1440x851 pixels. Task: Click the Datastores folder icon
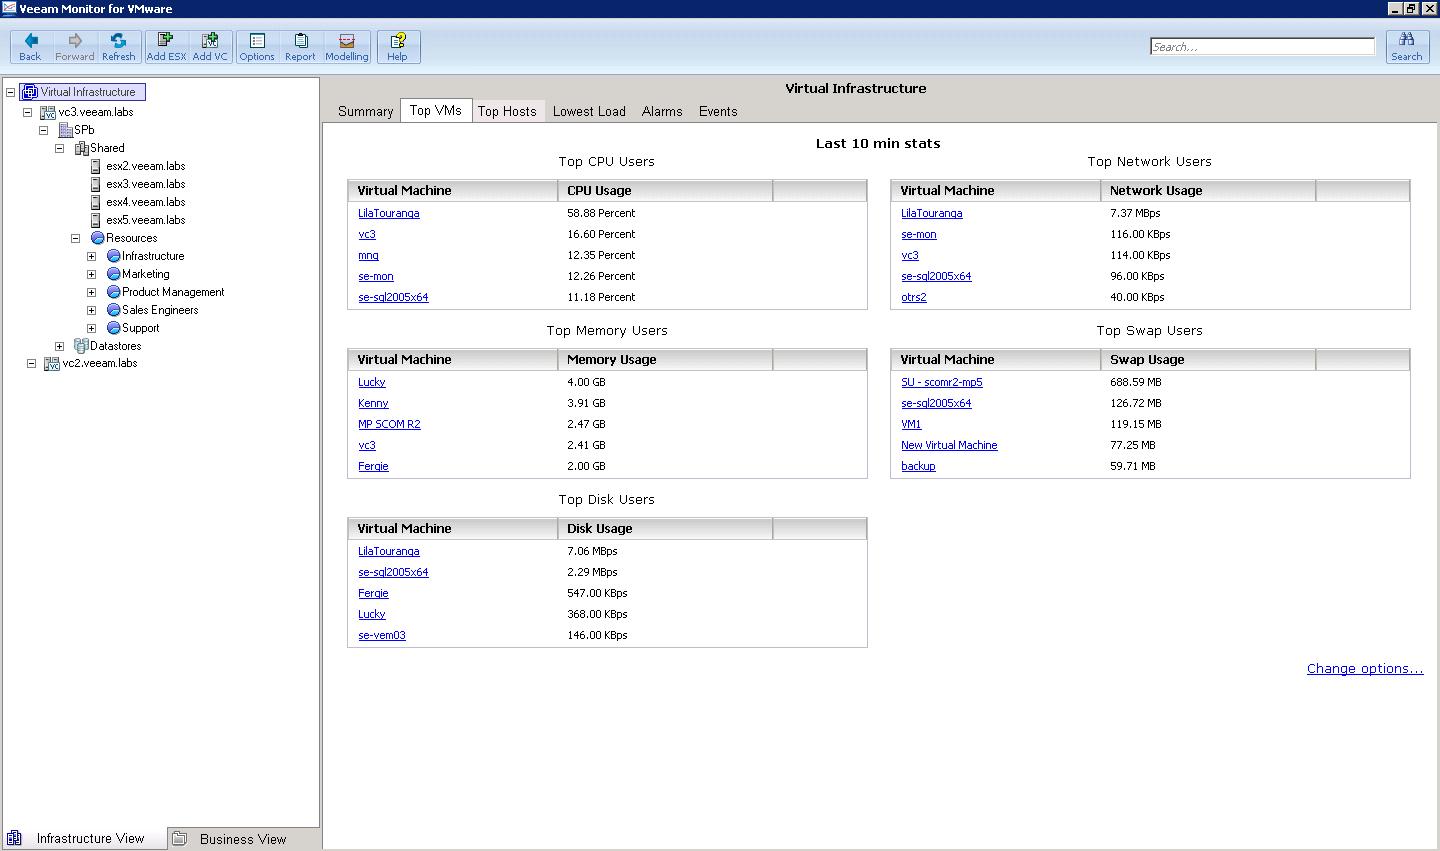click(81, 346)
